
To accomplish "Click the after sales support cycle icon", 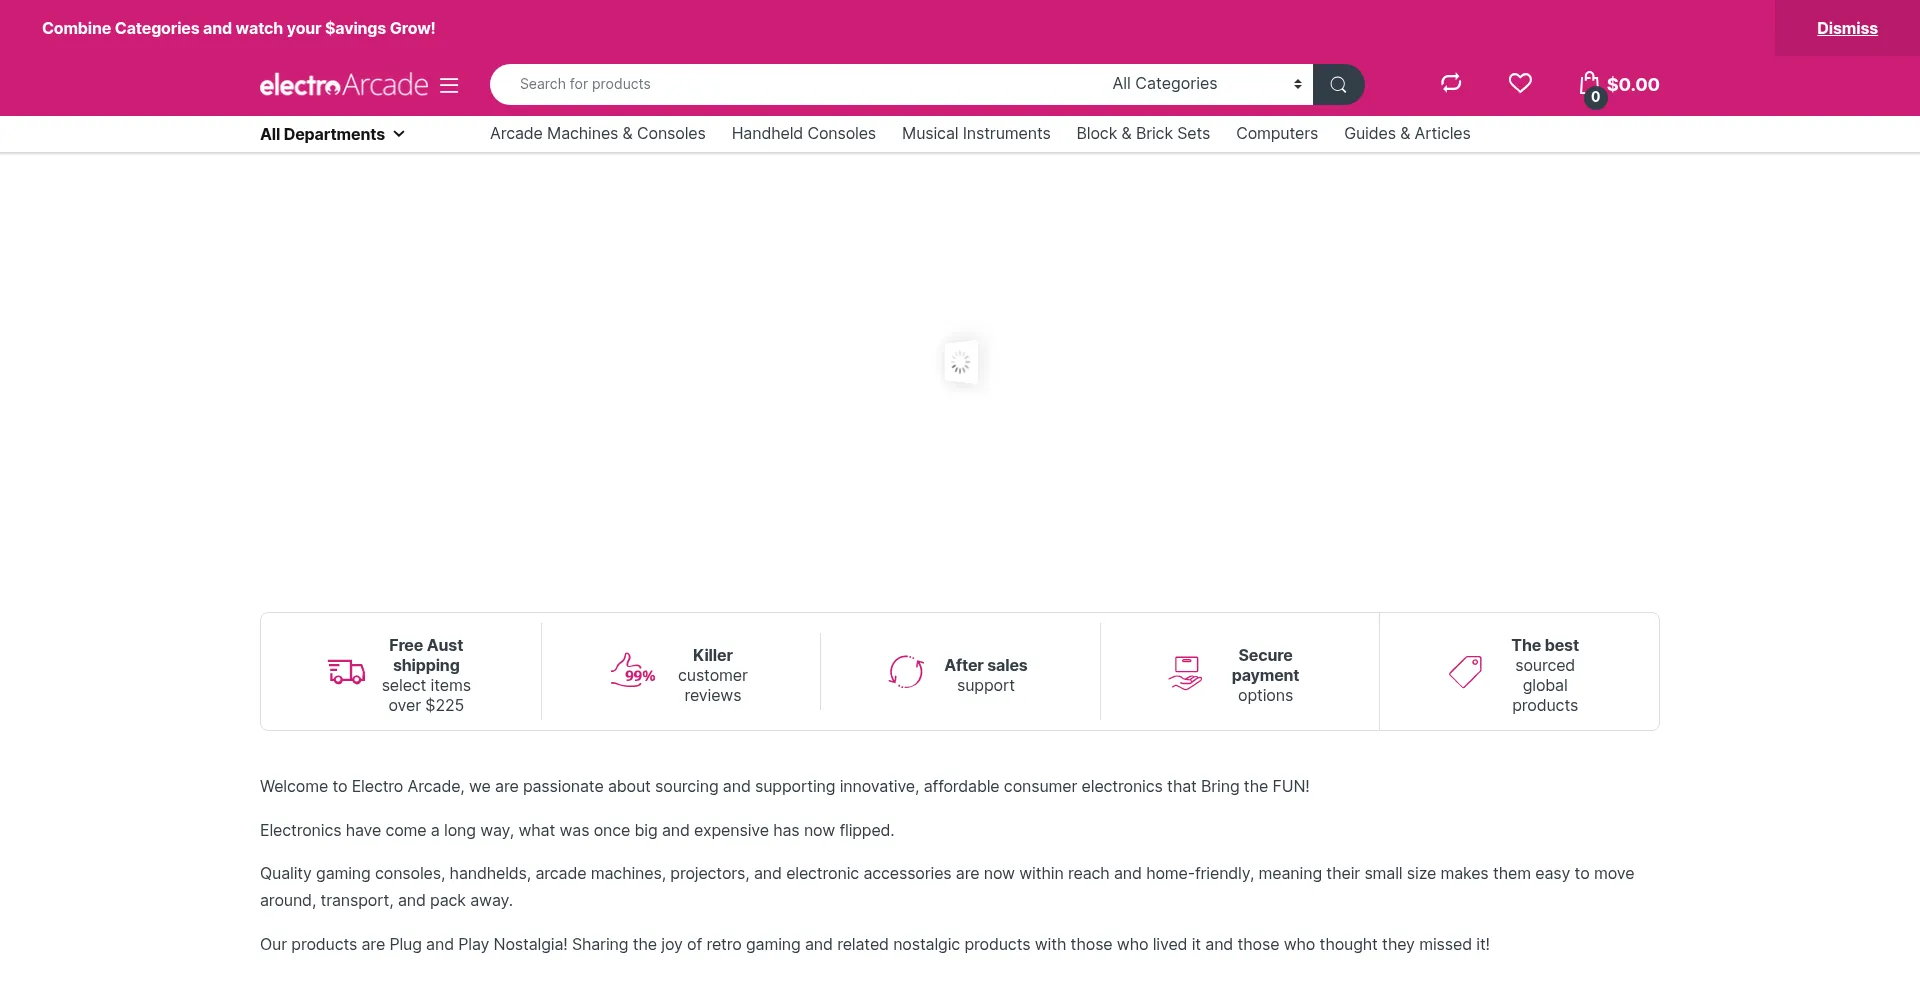I will click(906, 672).
